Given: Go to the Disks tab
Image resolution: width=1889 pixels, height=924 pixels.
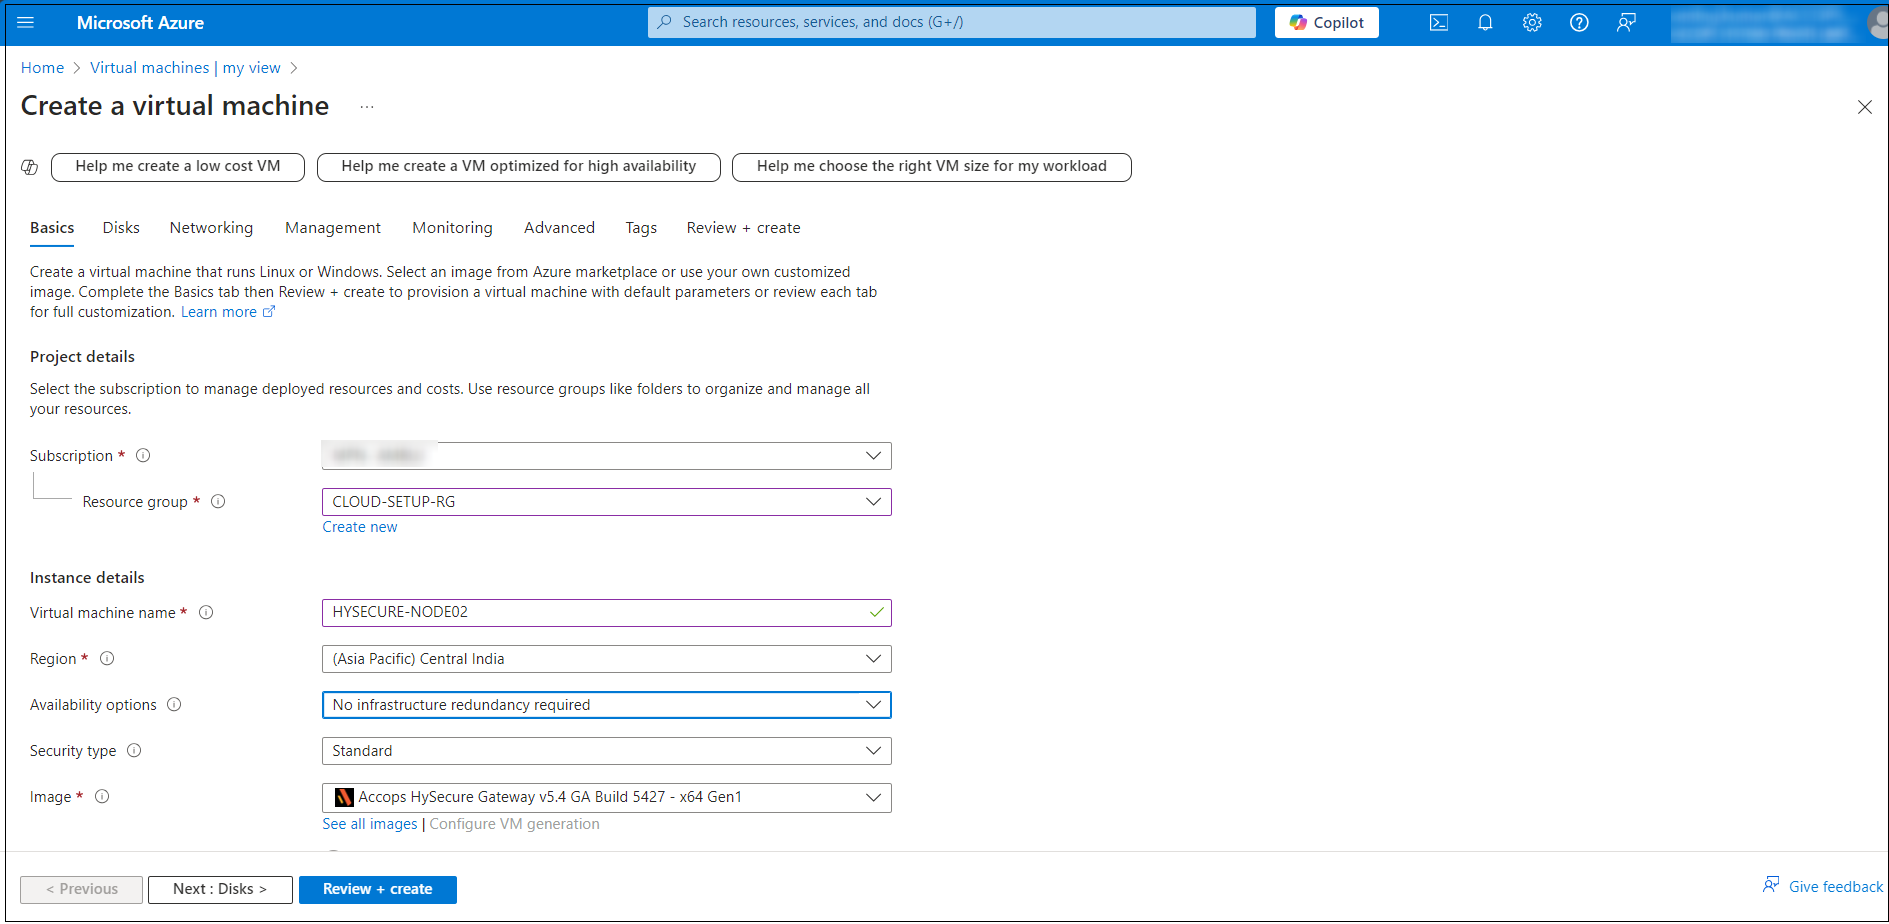Looking at the screenshot, I should (121, 228).
